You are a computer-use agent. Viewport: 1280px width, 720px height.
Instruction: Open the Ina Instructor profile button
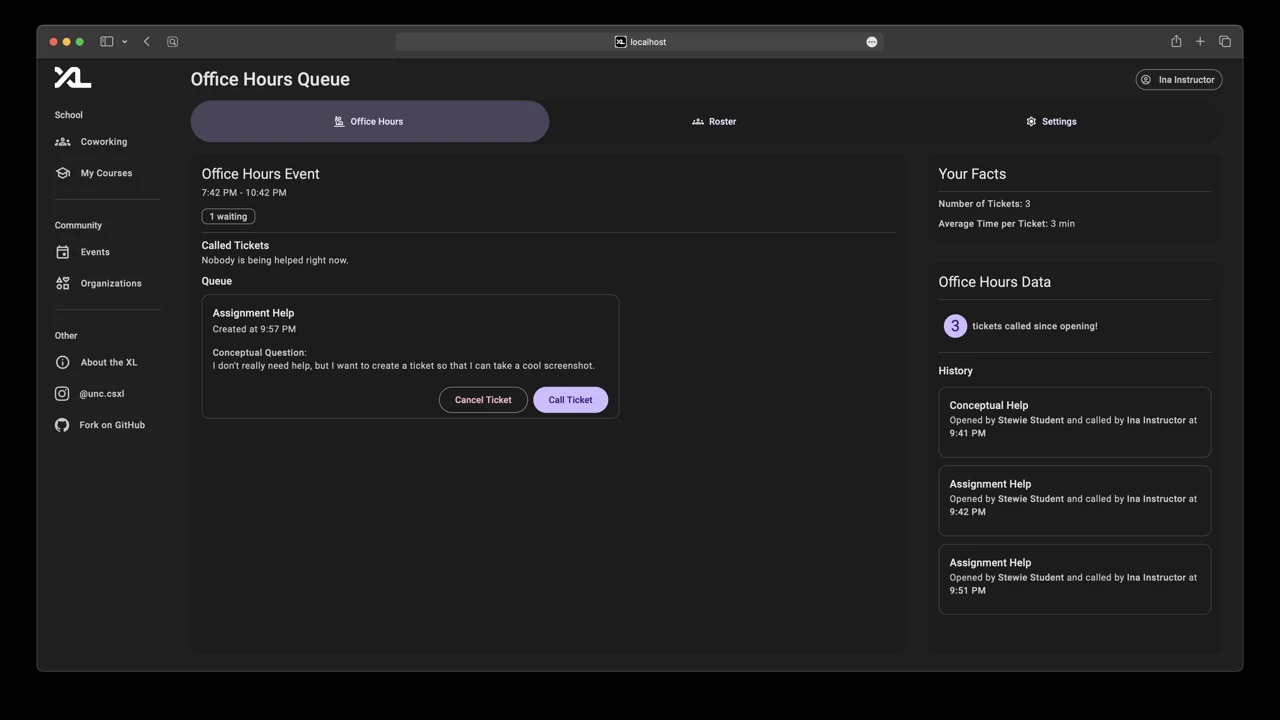point(1179,80)
